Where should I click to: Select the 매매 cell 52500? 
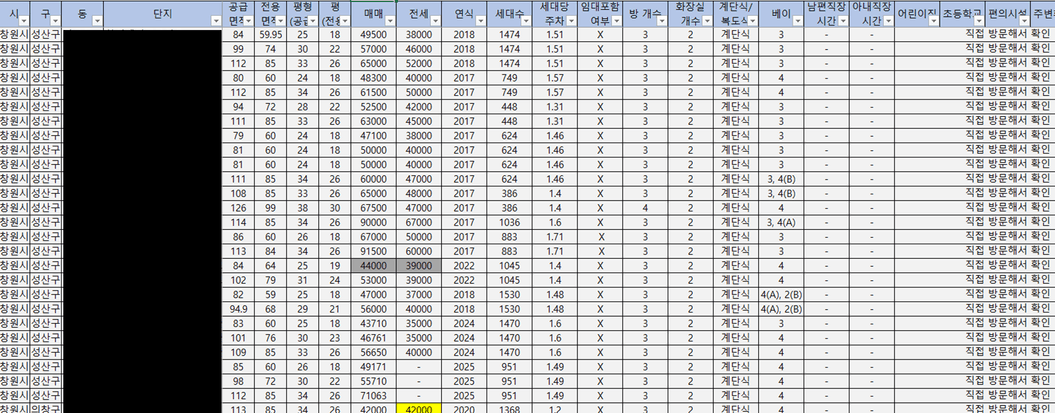click(x=374, y=107)
